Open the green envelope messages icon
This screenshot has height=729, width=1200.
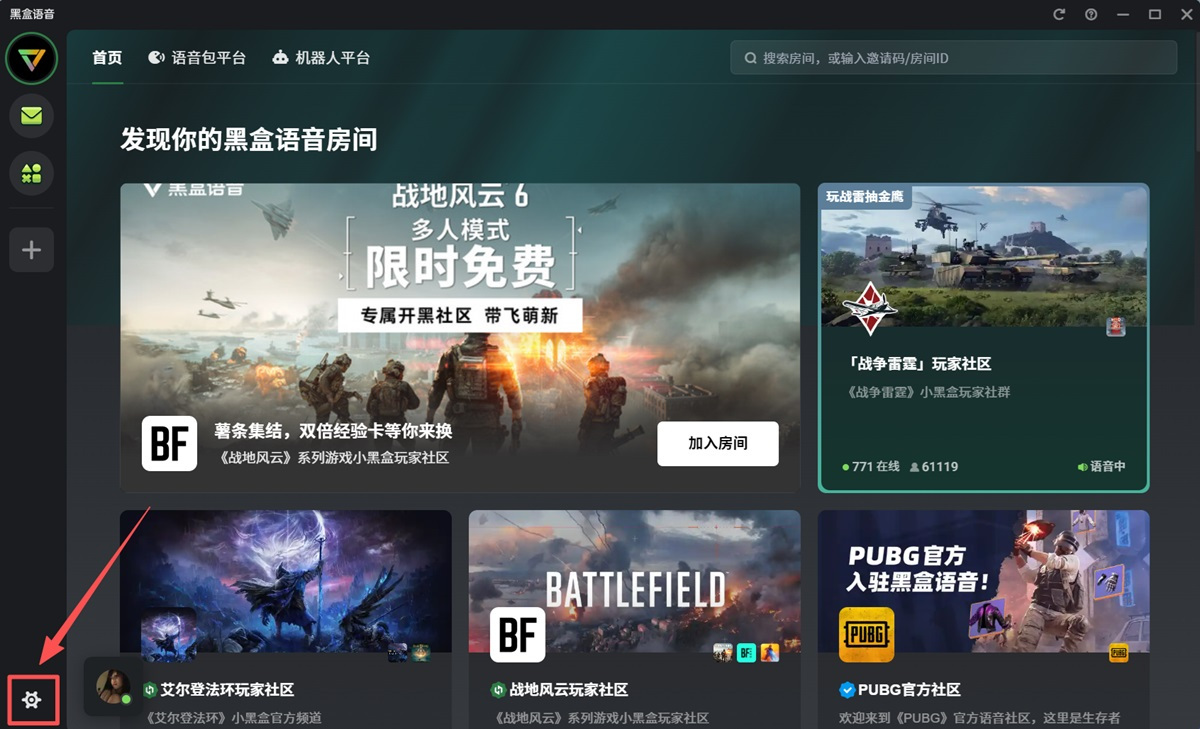(31, 116)
